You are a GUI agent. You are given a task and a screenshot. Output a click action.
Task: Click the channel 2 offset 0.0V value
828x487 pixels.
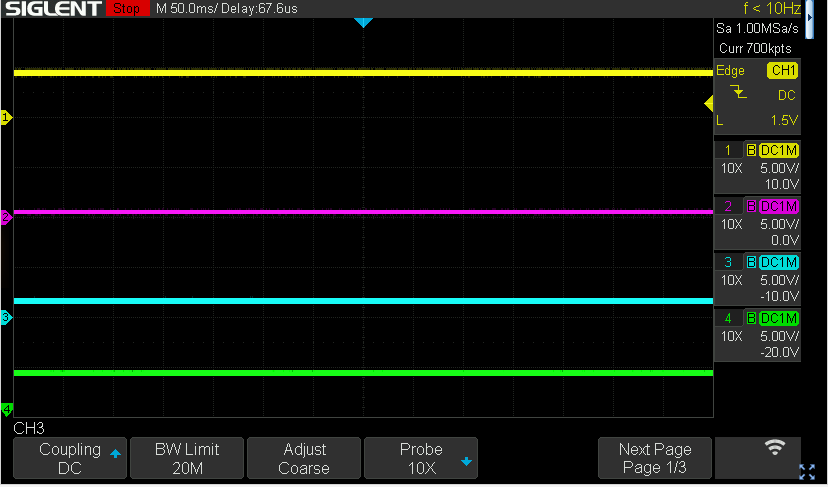point(785,240)
